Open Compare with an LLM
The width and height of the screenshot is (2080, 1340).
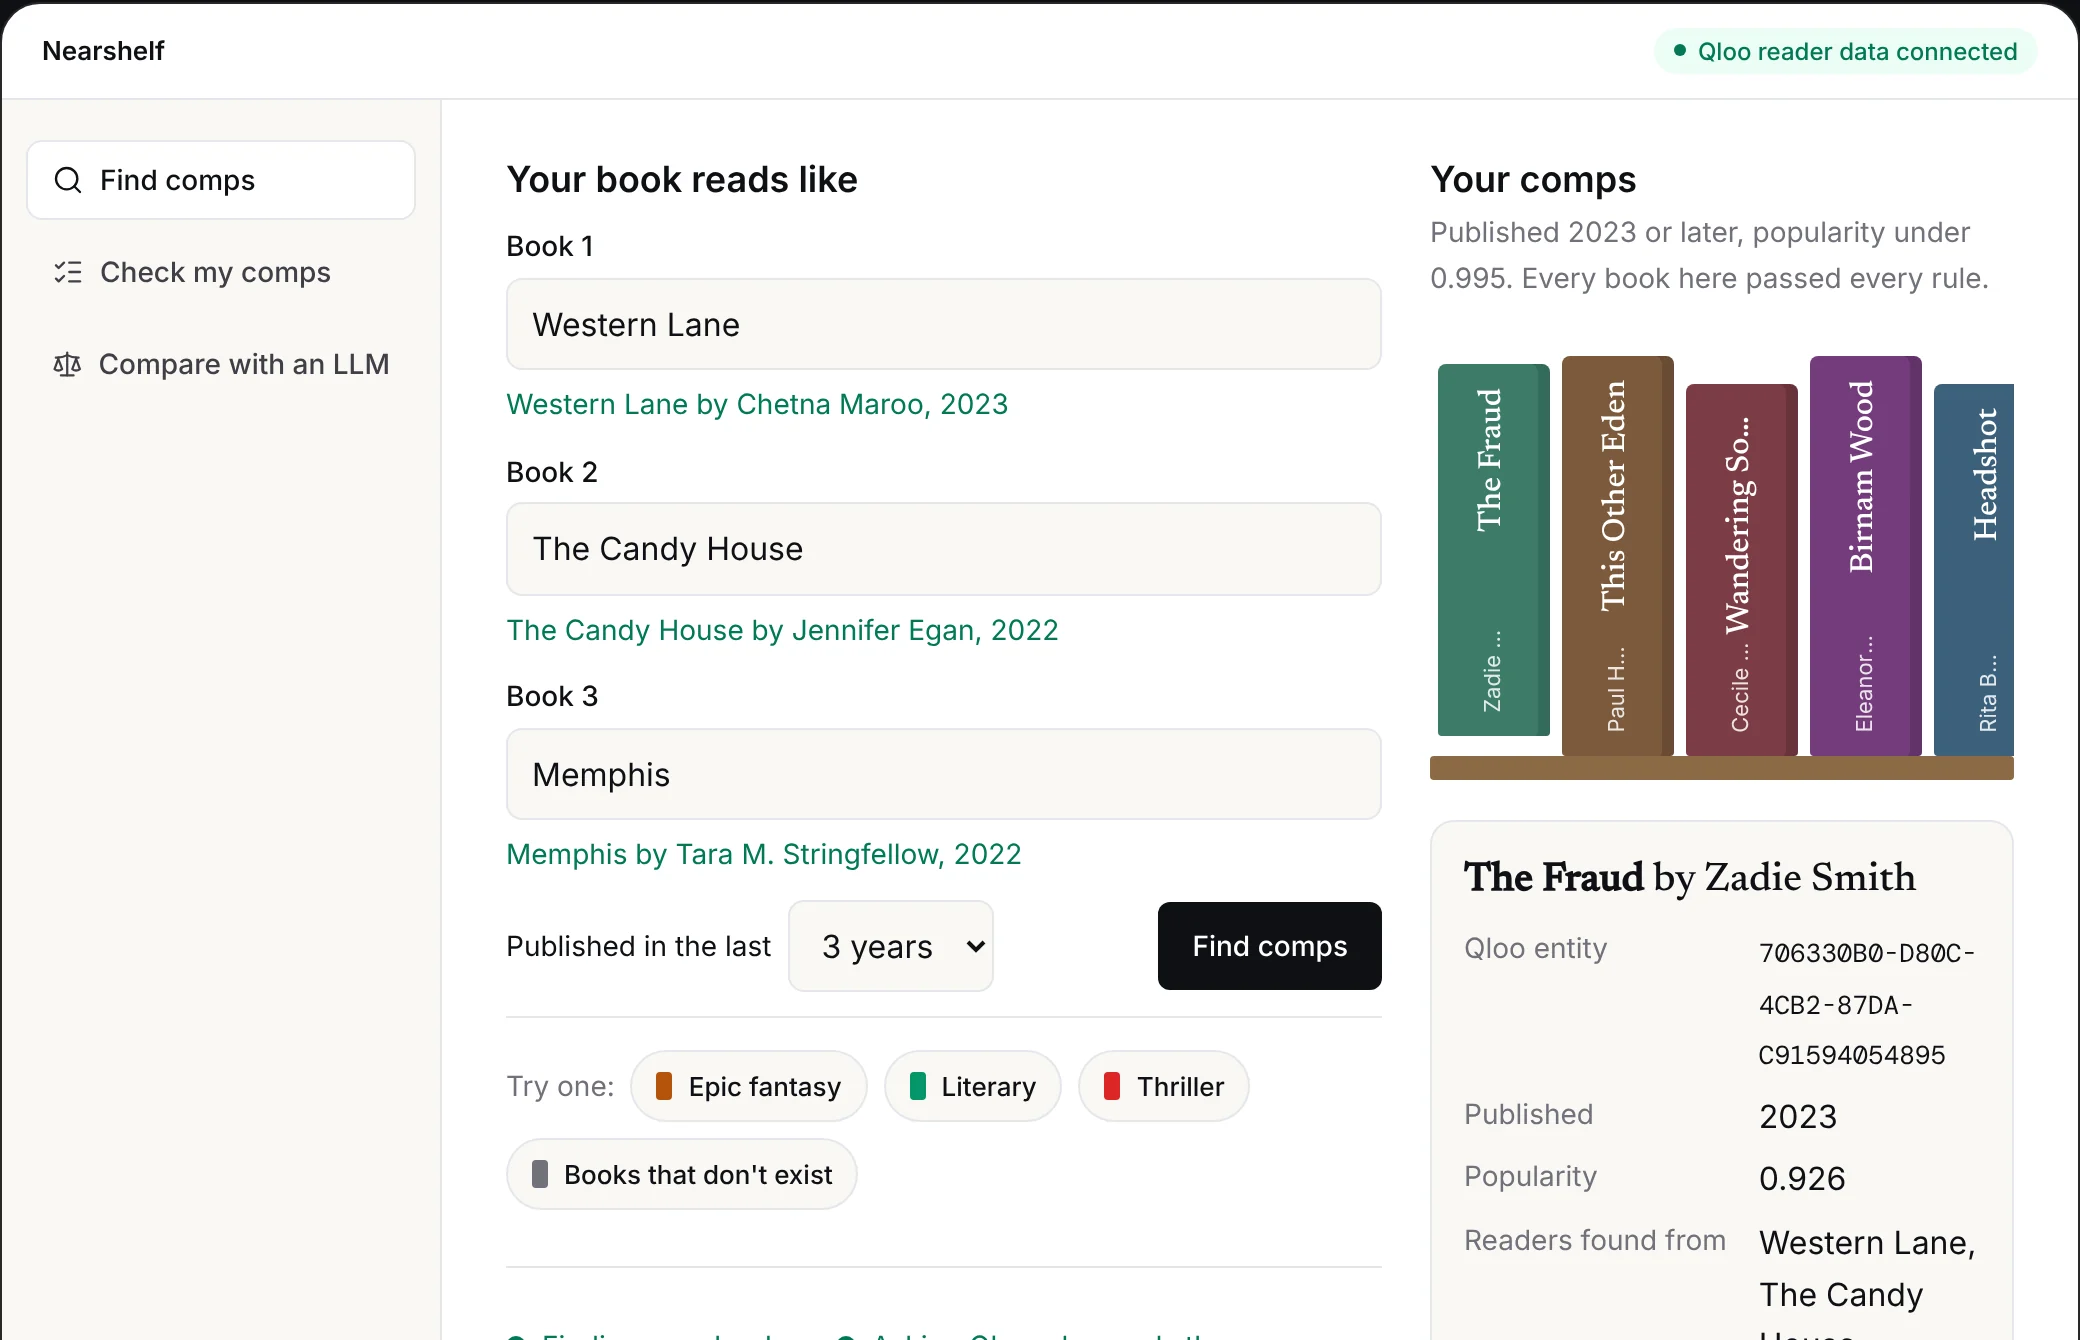221,364
